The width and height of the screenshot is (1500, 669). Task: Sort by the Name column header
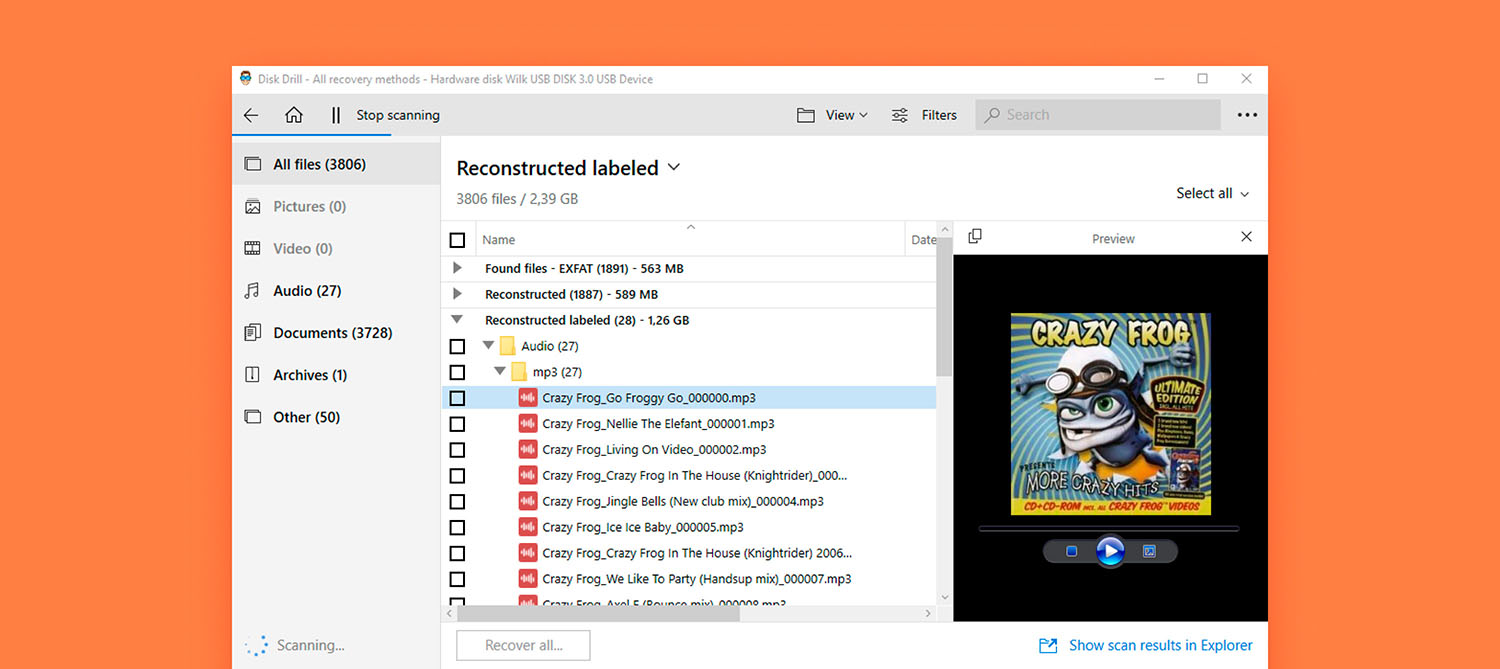499,240
